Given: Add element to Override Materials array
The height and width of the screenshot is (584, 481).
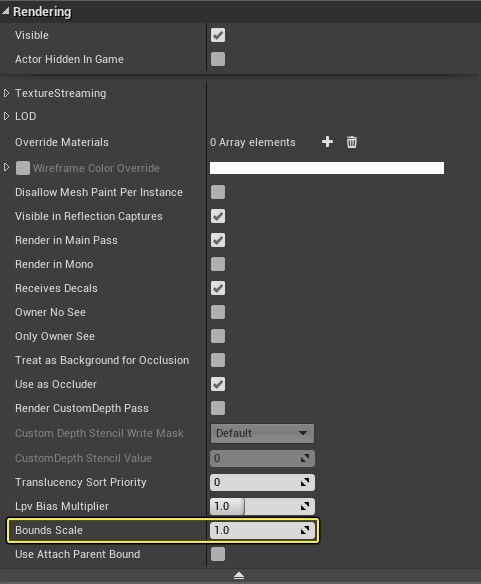Looking at the screenshot, I should click(327, 142).
